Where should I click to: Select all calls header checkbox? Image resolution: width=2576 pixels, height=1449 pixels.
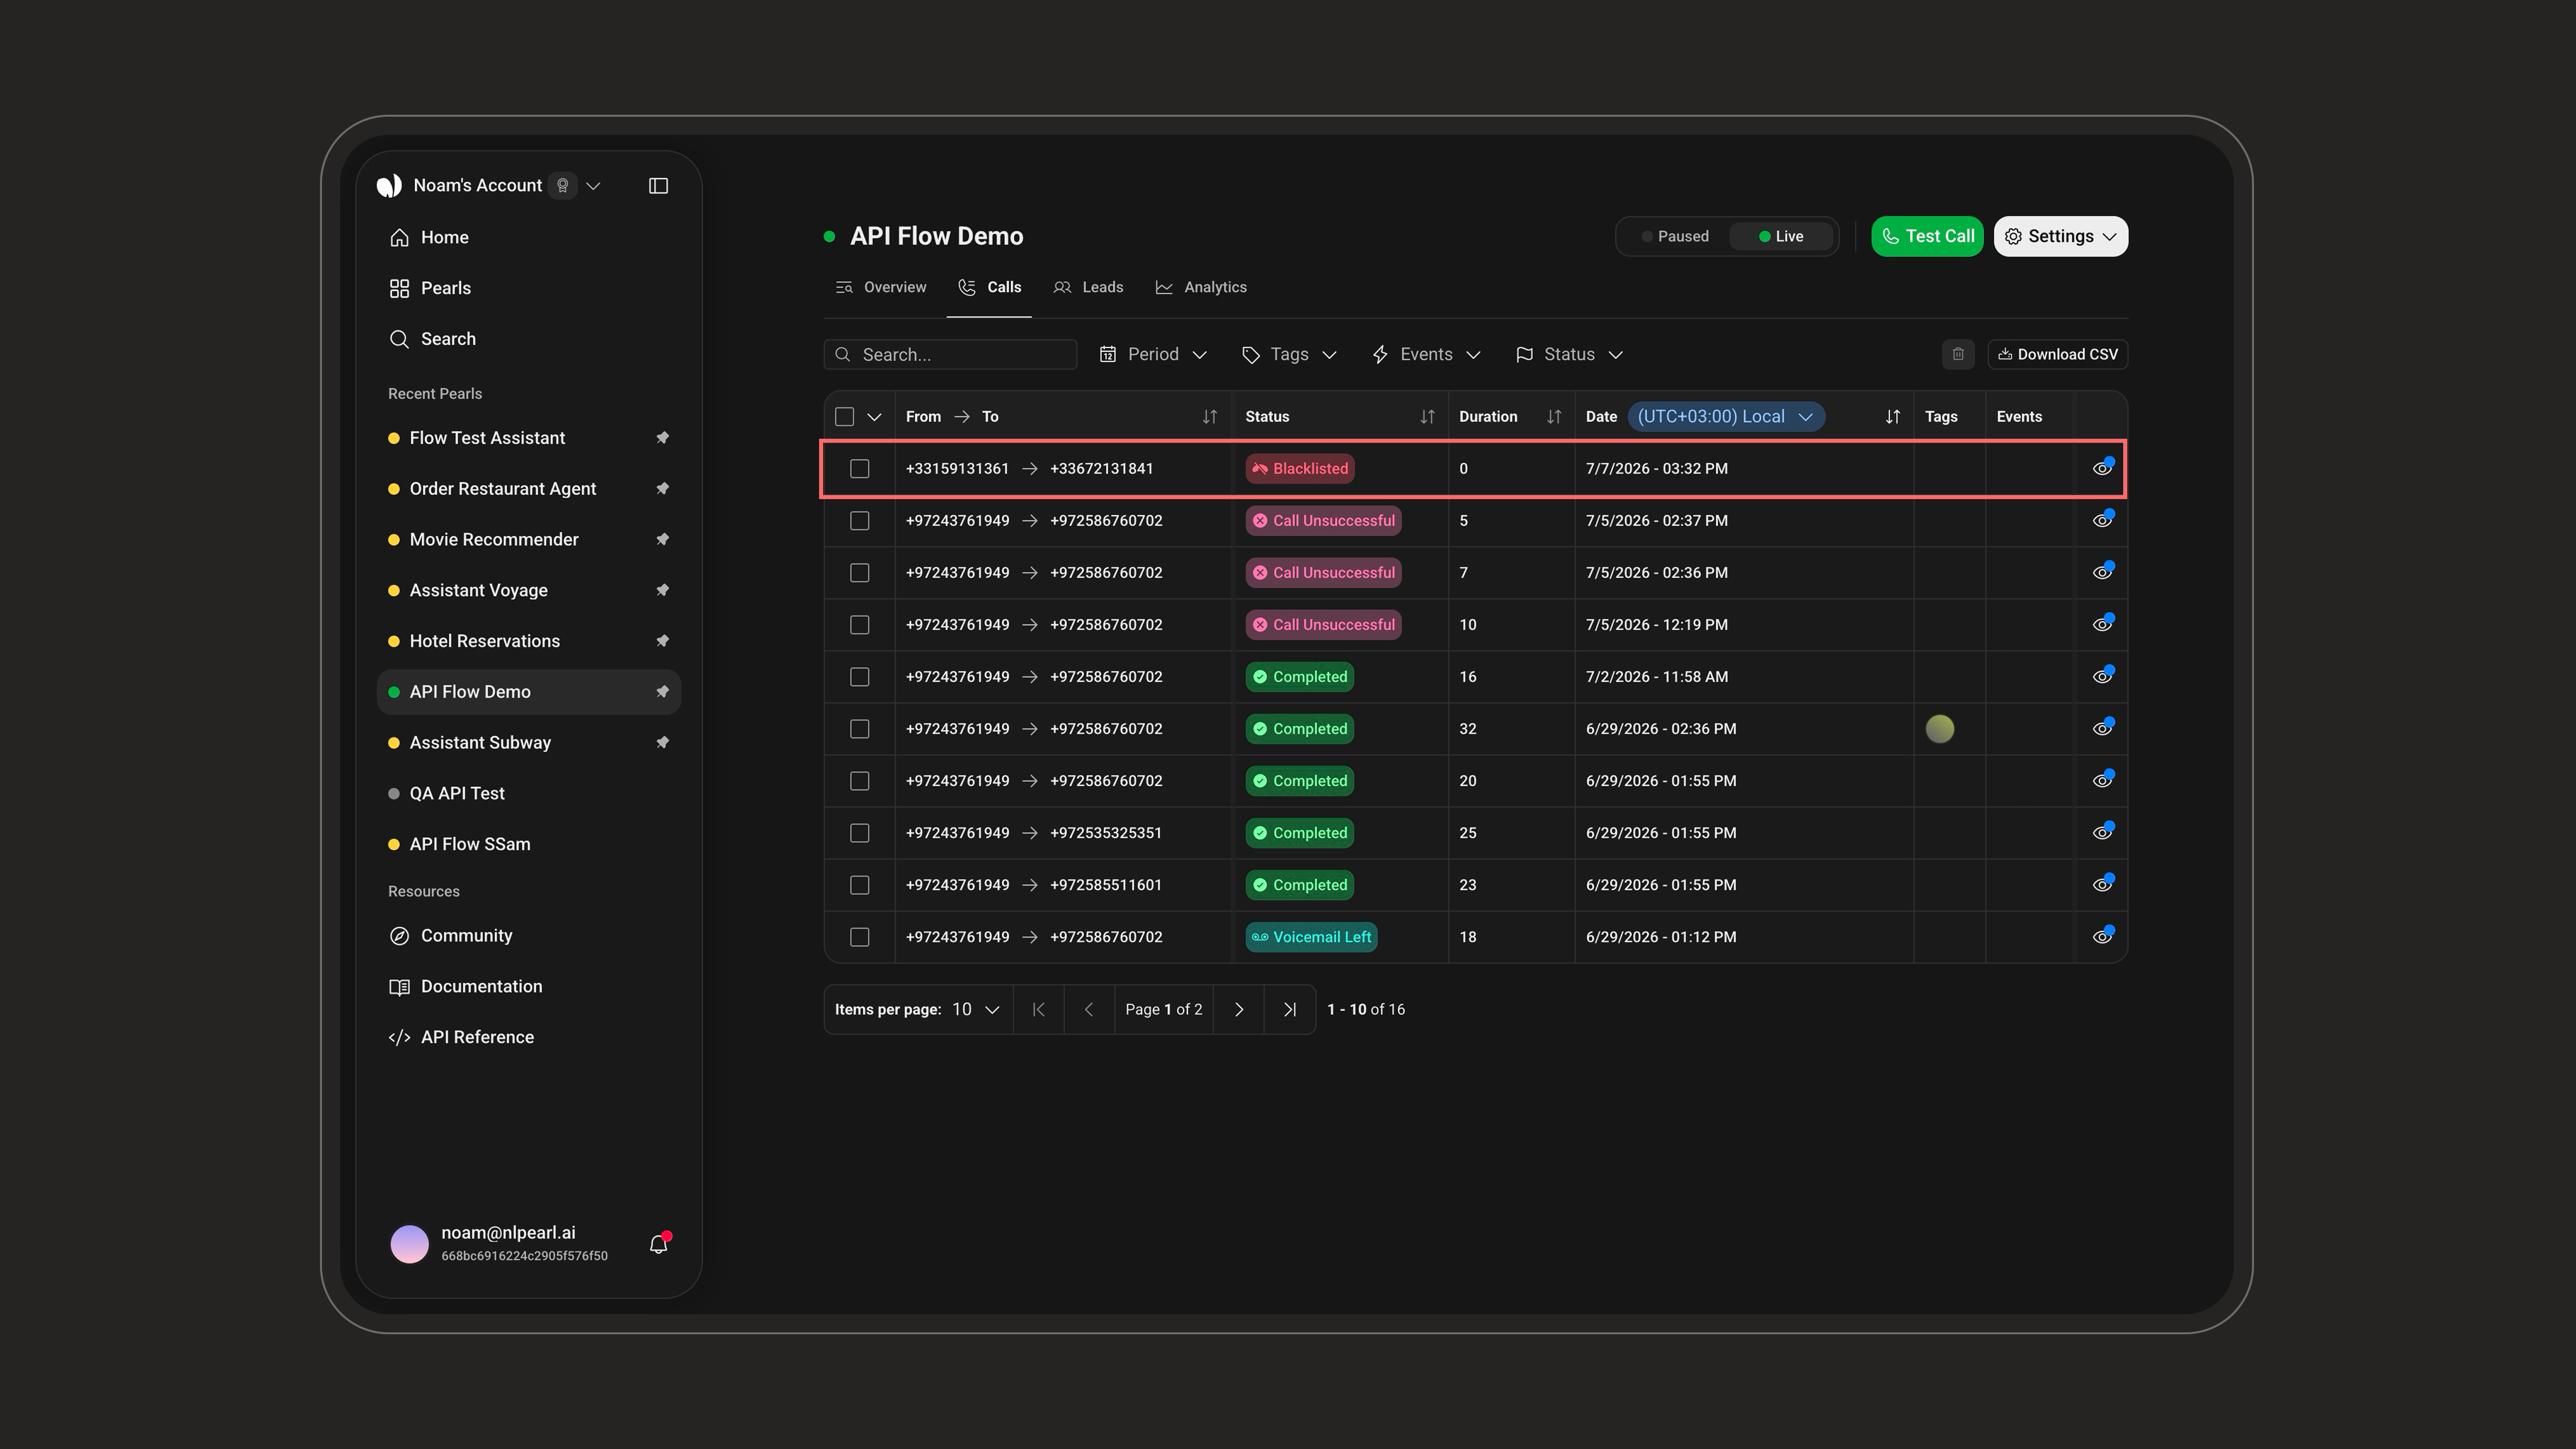tap(845, 417)
